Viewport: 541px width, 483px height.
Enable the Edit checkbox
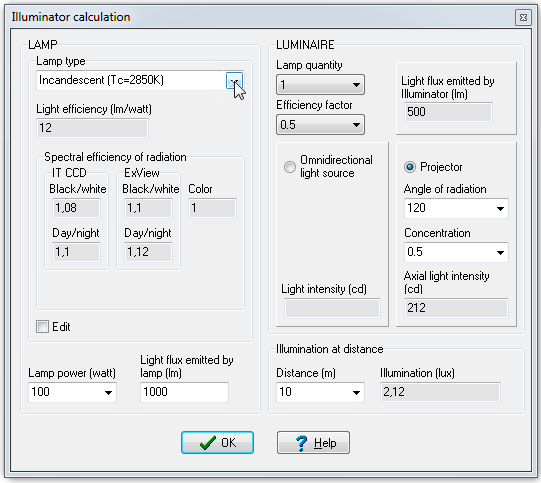pos(42,326)
